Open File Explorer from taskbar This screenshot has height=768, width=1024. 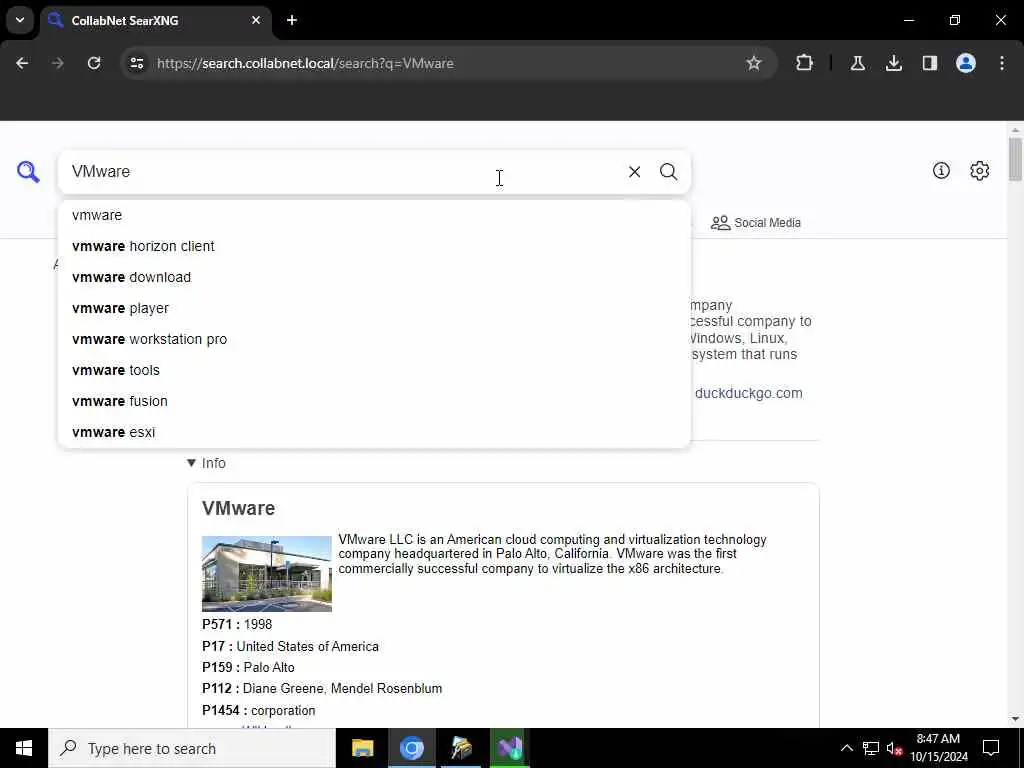tap(362, 748)
